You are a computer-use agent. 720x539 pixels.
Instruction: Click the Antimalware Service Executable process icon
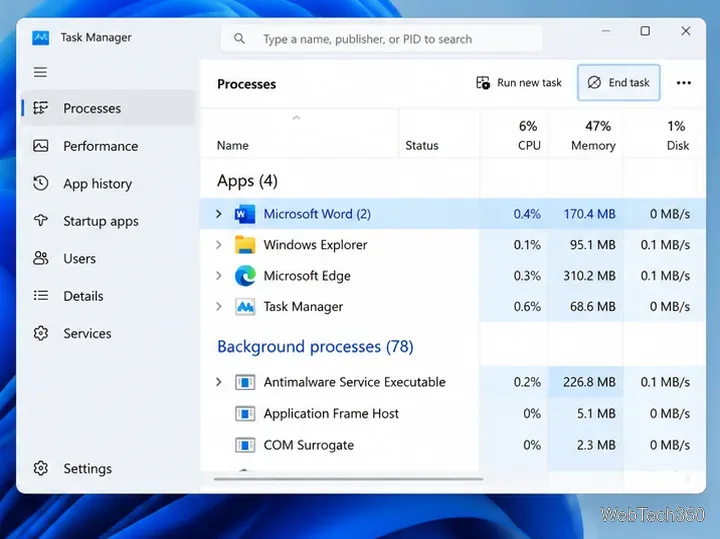tap(245, 382)
